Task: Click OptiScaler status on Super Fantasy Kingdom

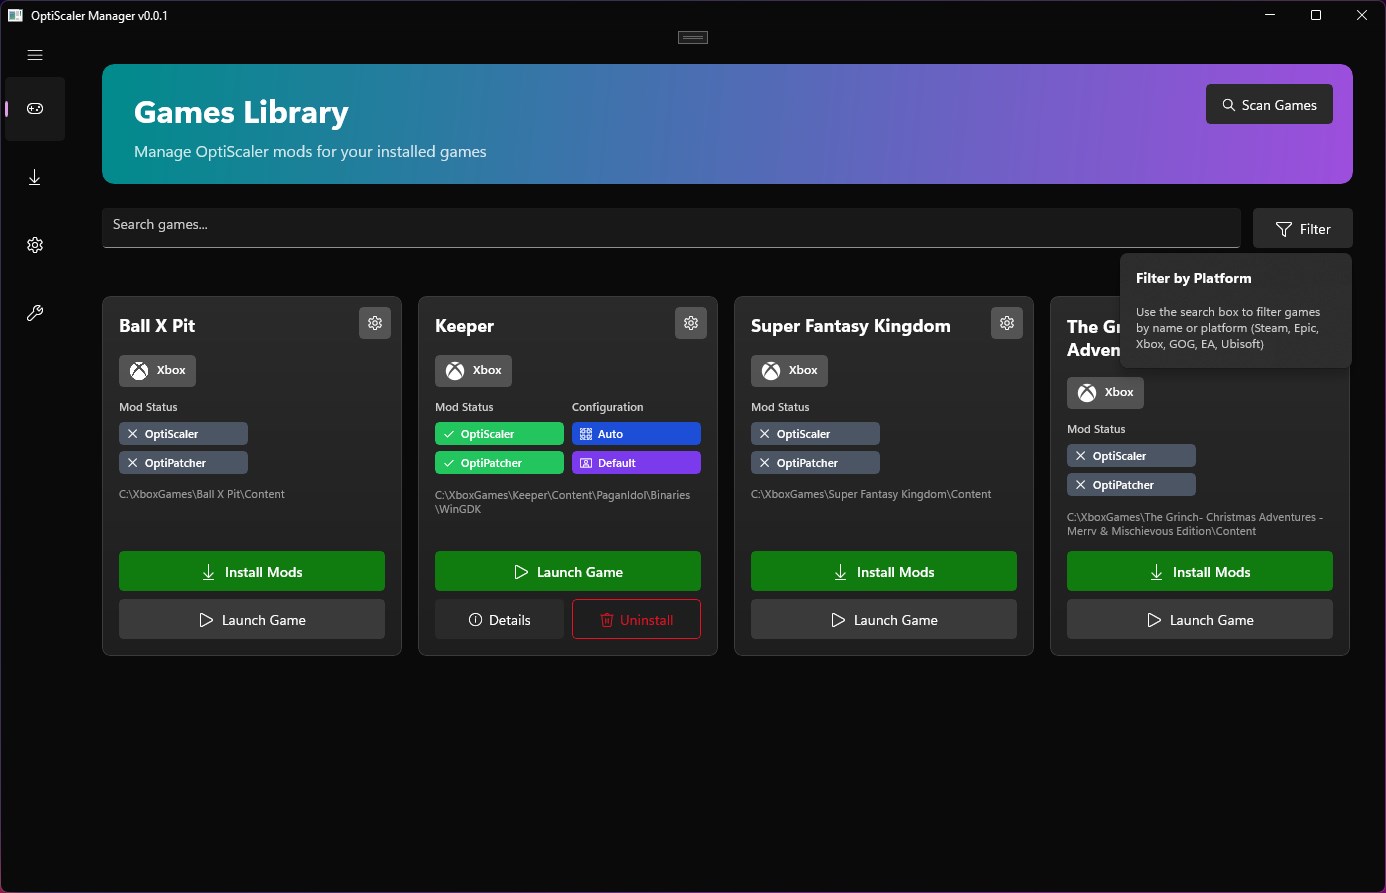Action: (x=815, y=434)
